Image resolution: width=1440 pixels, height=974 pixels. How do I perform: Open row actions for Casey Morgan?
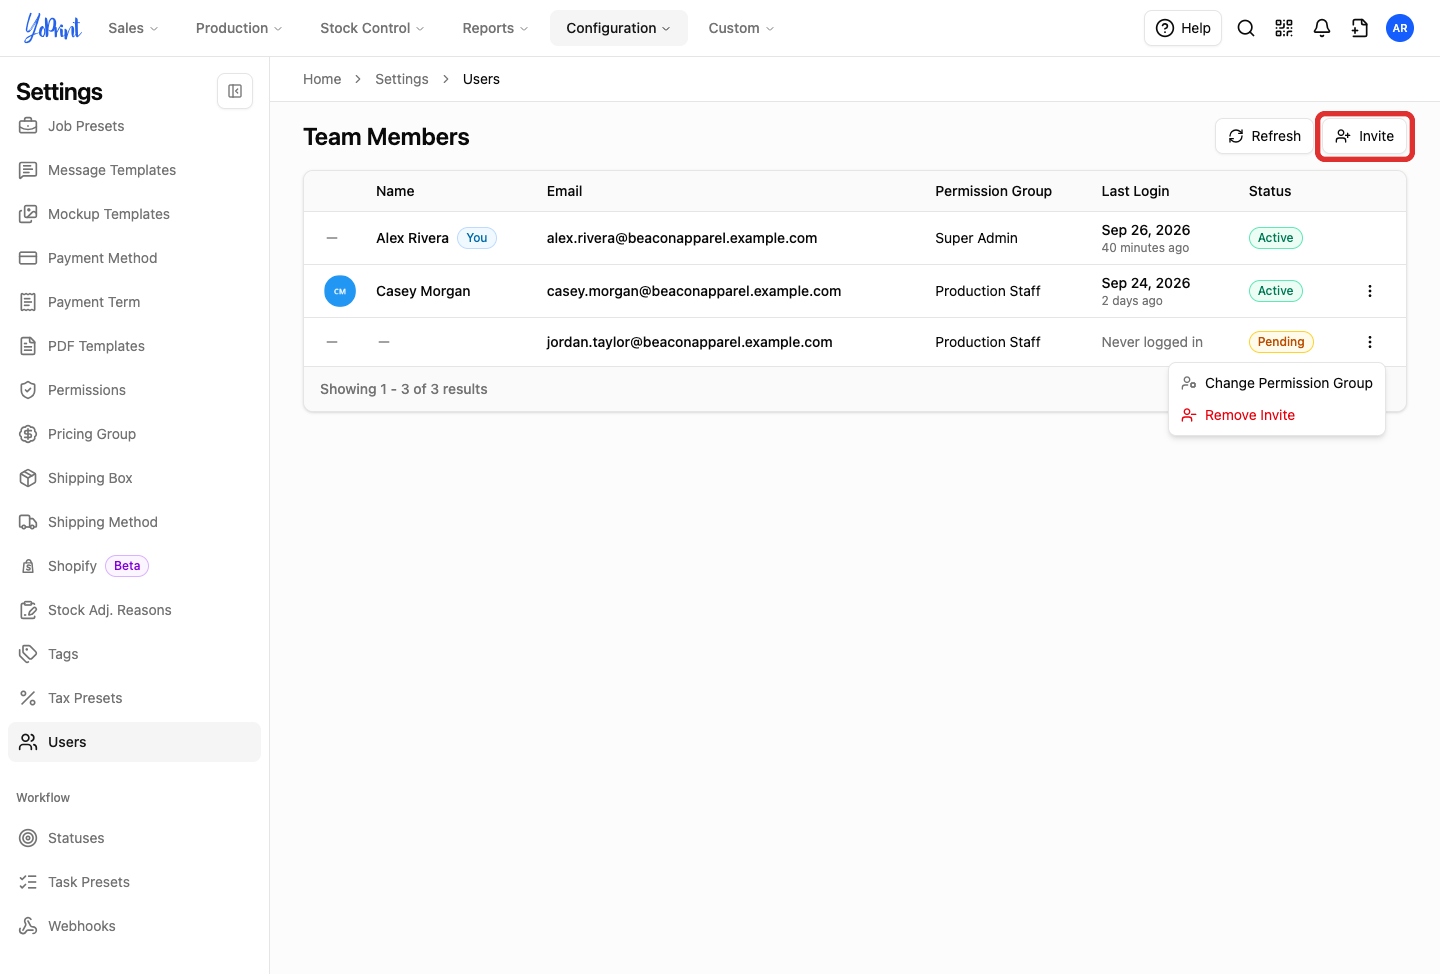pos(1370,291)
